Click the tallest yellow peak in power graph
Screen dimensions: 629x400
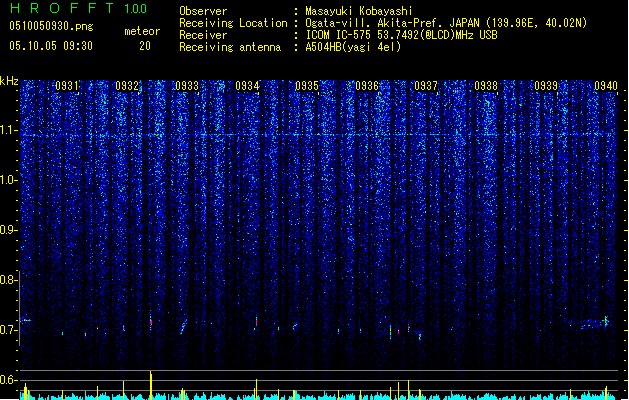[x=151, y=385]
